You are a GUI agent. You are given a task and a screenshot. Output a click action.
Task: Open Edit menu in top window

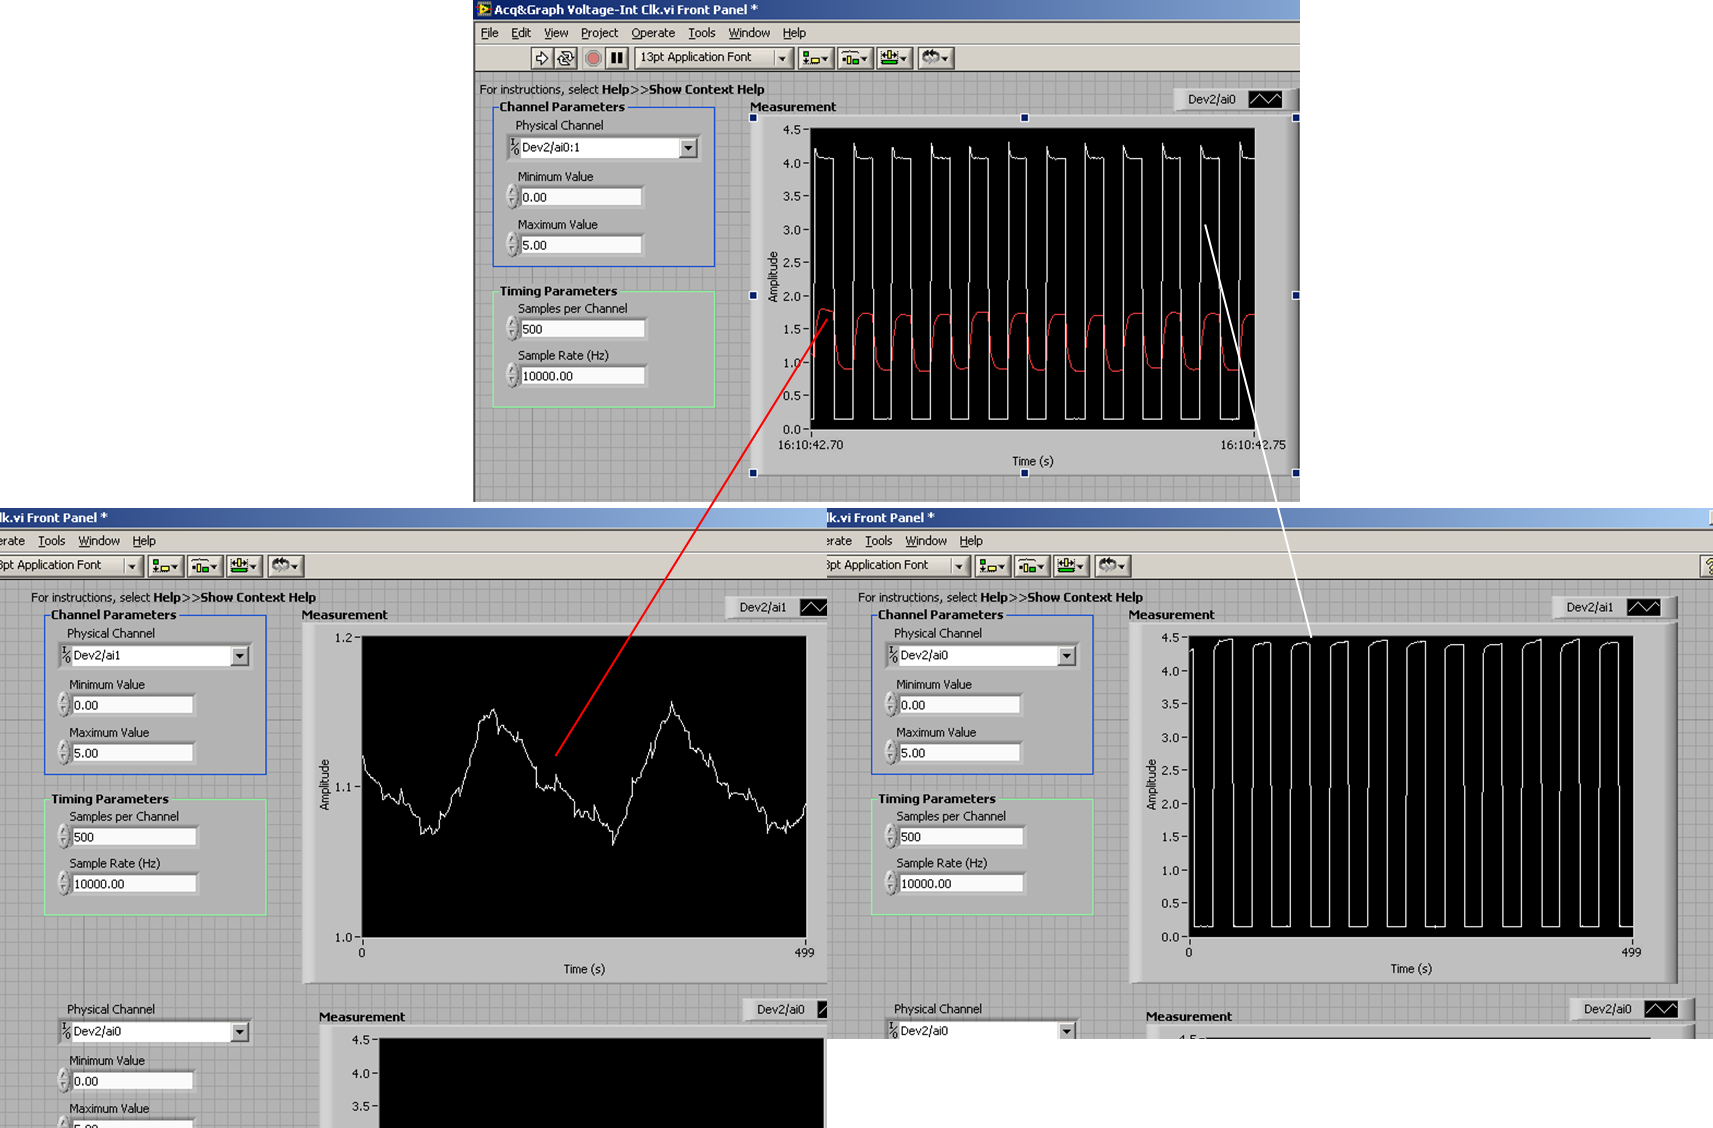521,33
